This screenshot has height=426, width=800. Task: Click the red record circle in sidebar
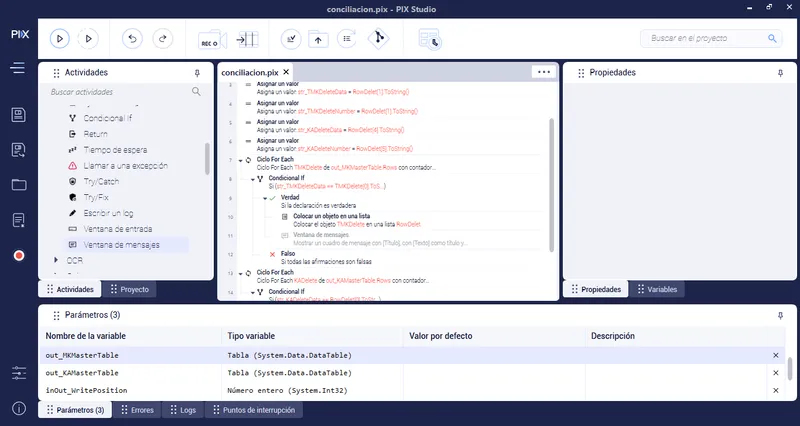(x=19, y=255)
